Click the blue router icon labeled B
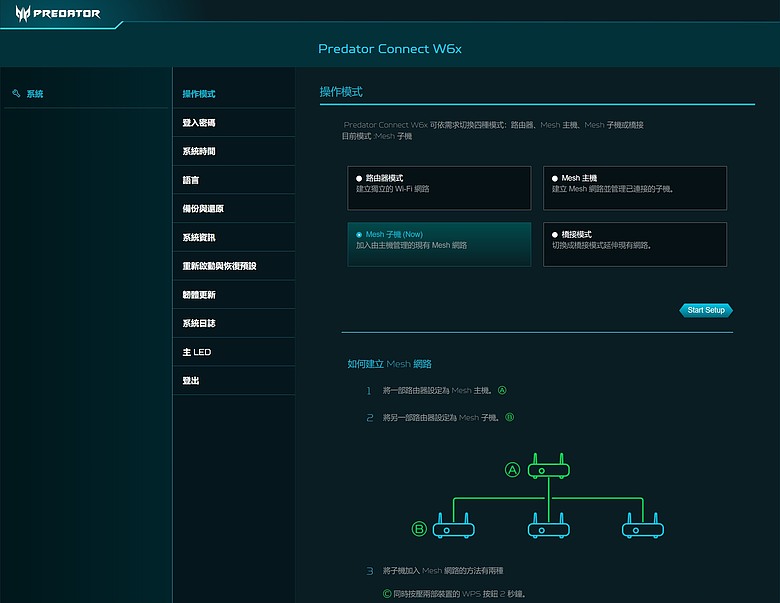 click(454, 525)
